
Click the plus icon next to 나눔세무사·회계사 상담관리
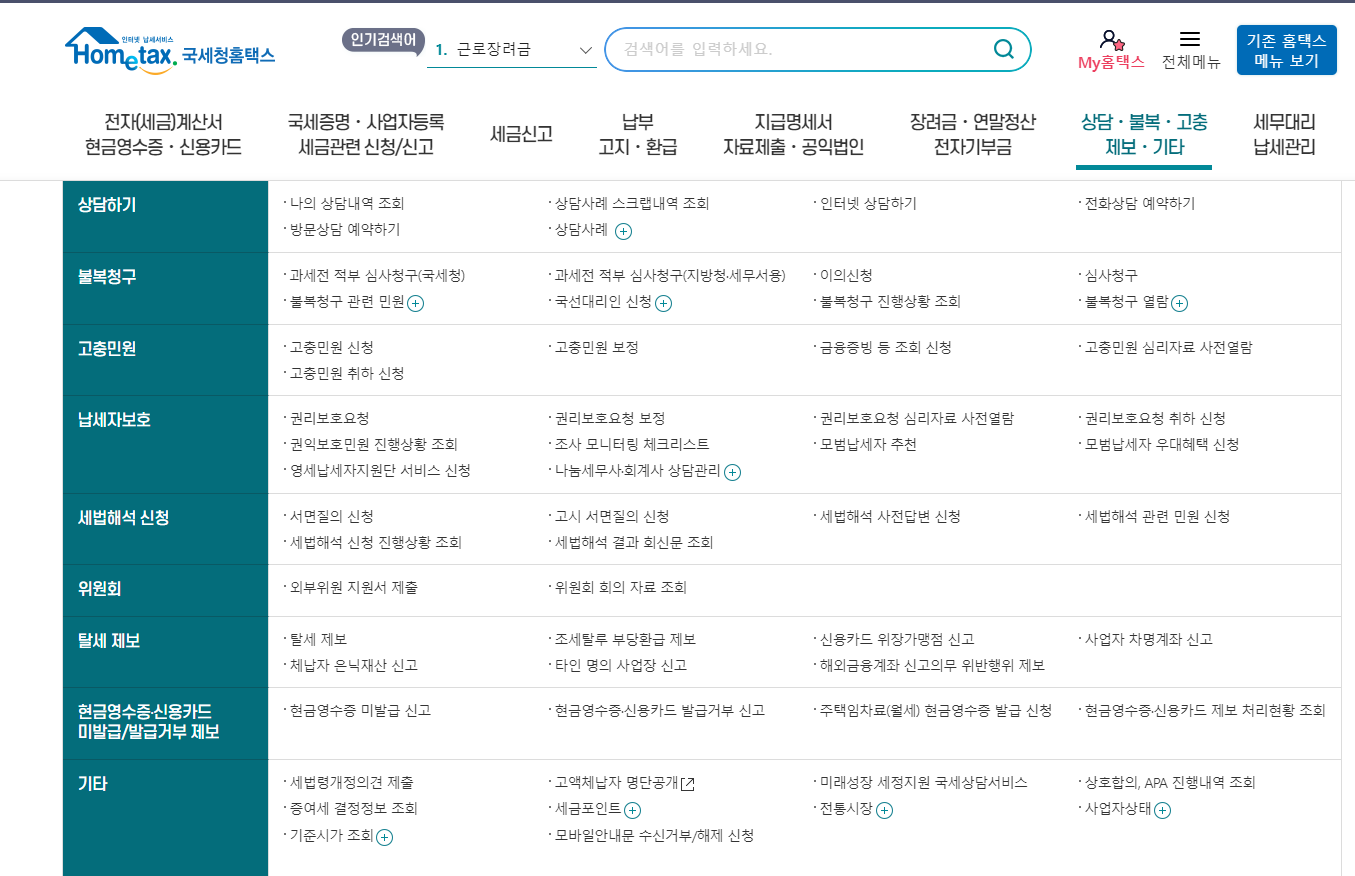pos(731,472)
